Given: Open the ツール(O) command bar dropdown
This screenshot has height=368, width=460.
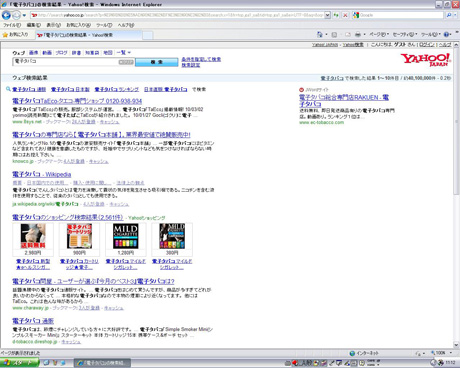Looking at the screenshot, I should pos(431,34).
